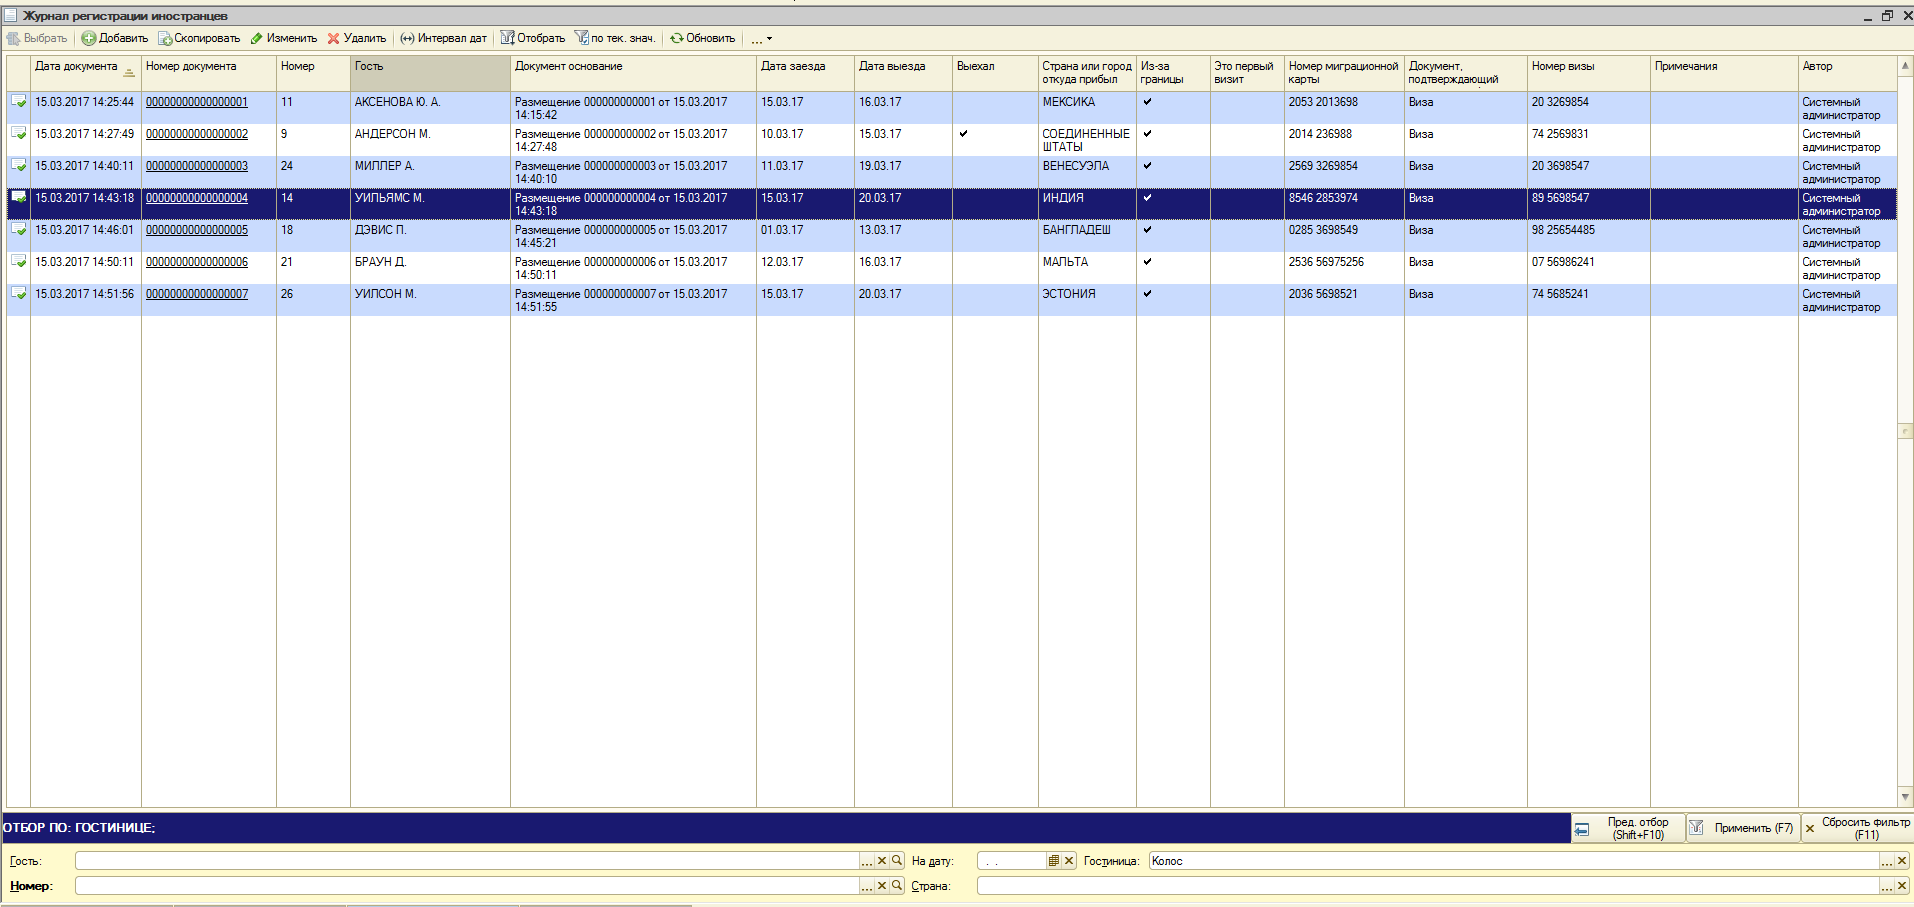Sort by Дата выезда column header

903,73
